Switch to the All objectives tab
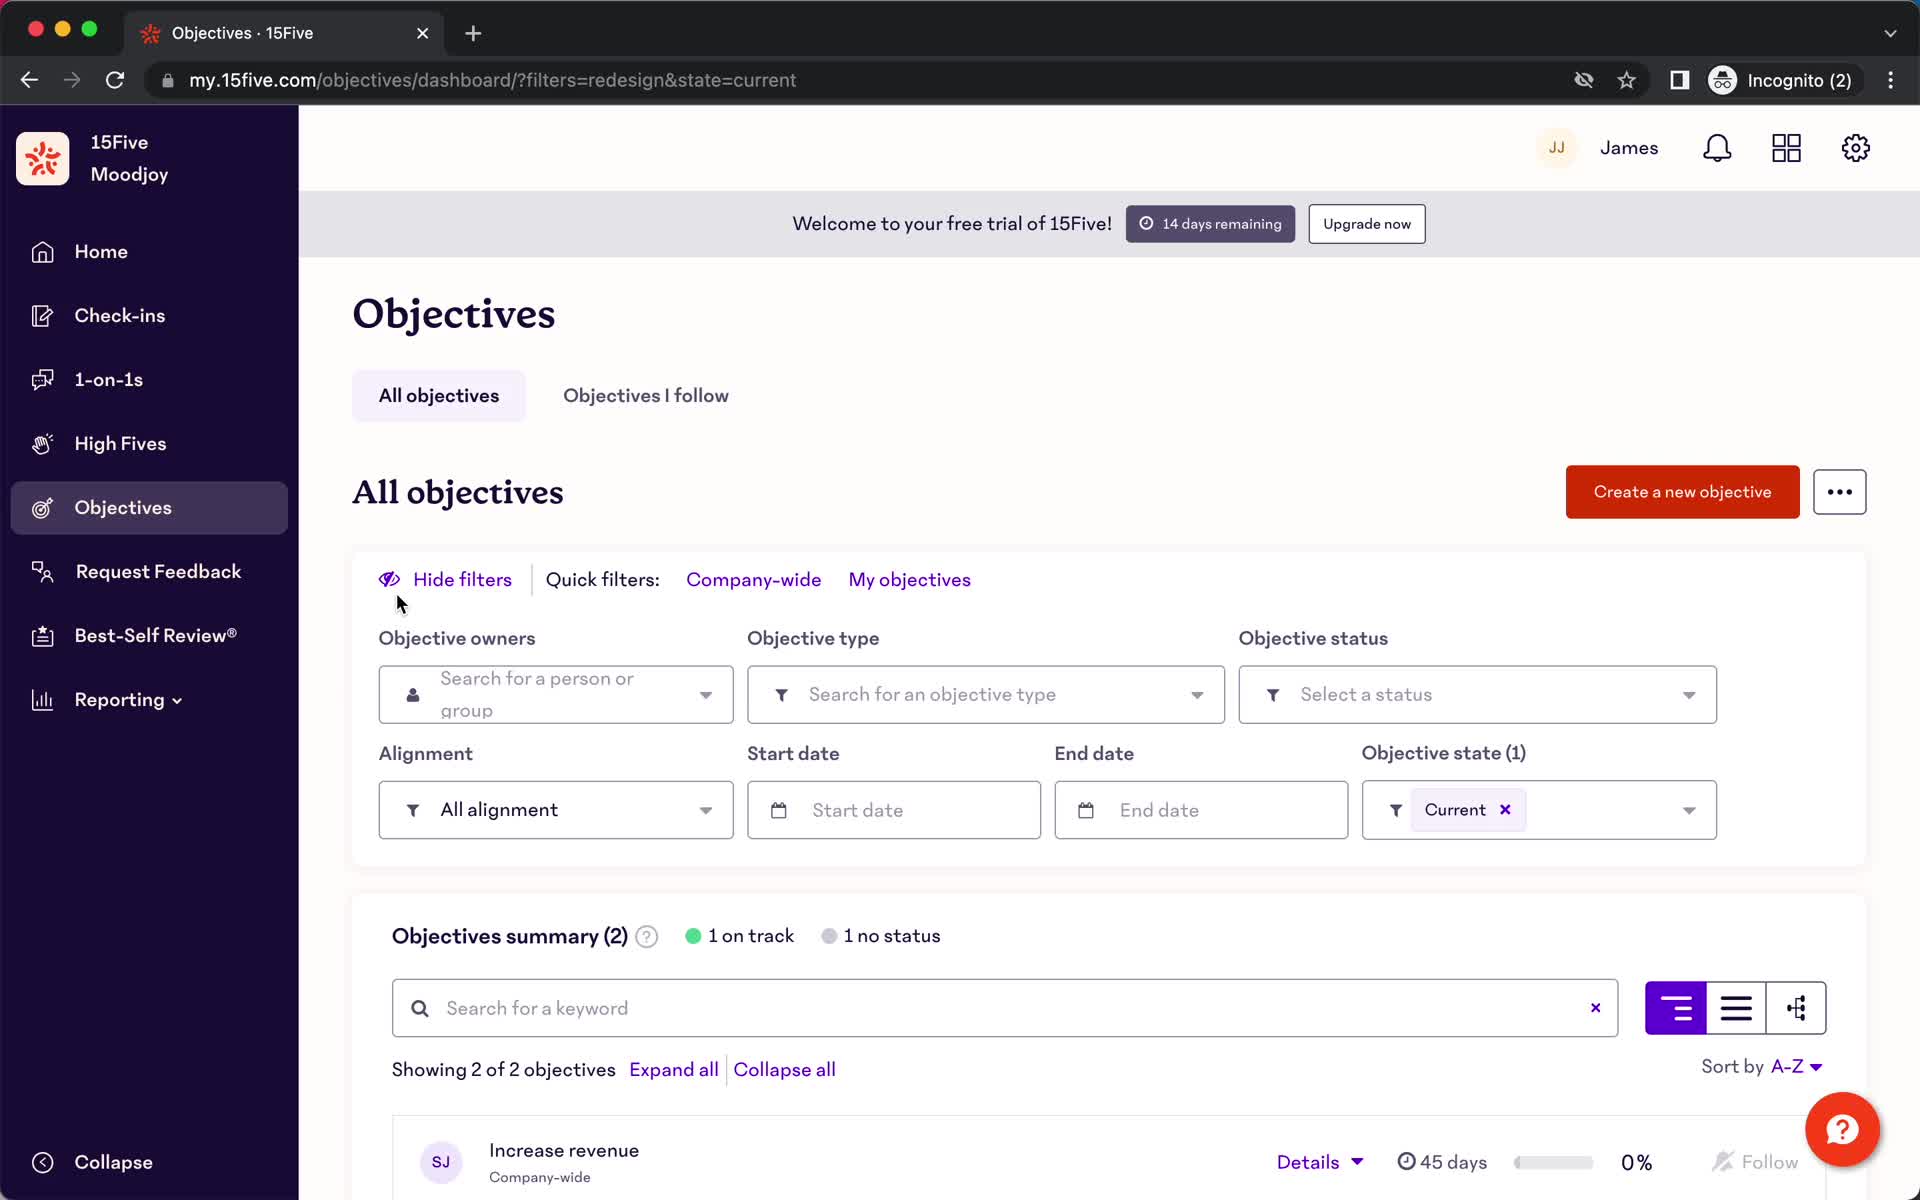This screenshot has width=1920, height=1200. point(438,395)
